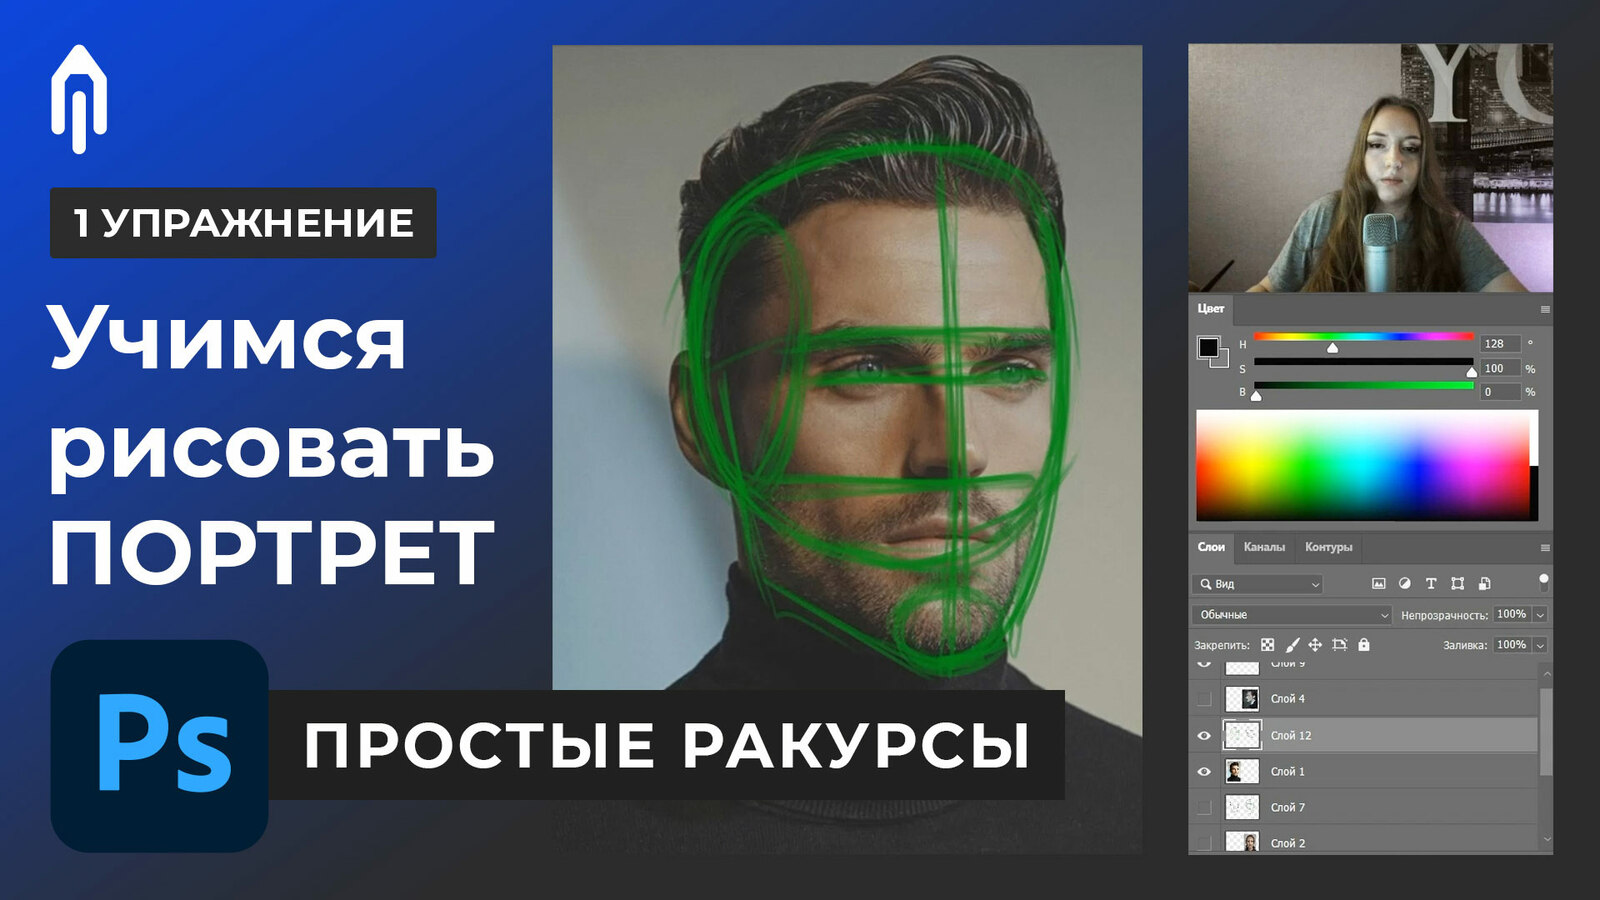The height and width of the screenshot is (900, 1600).
Task: Lock image pixels brush icon
Action: coord(1292,645)
